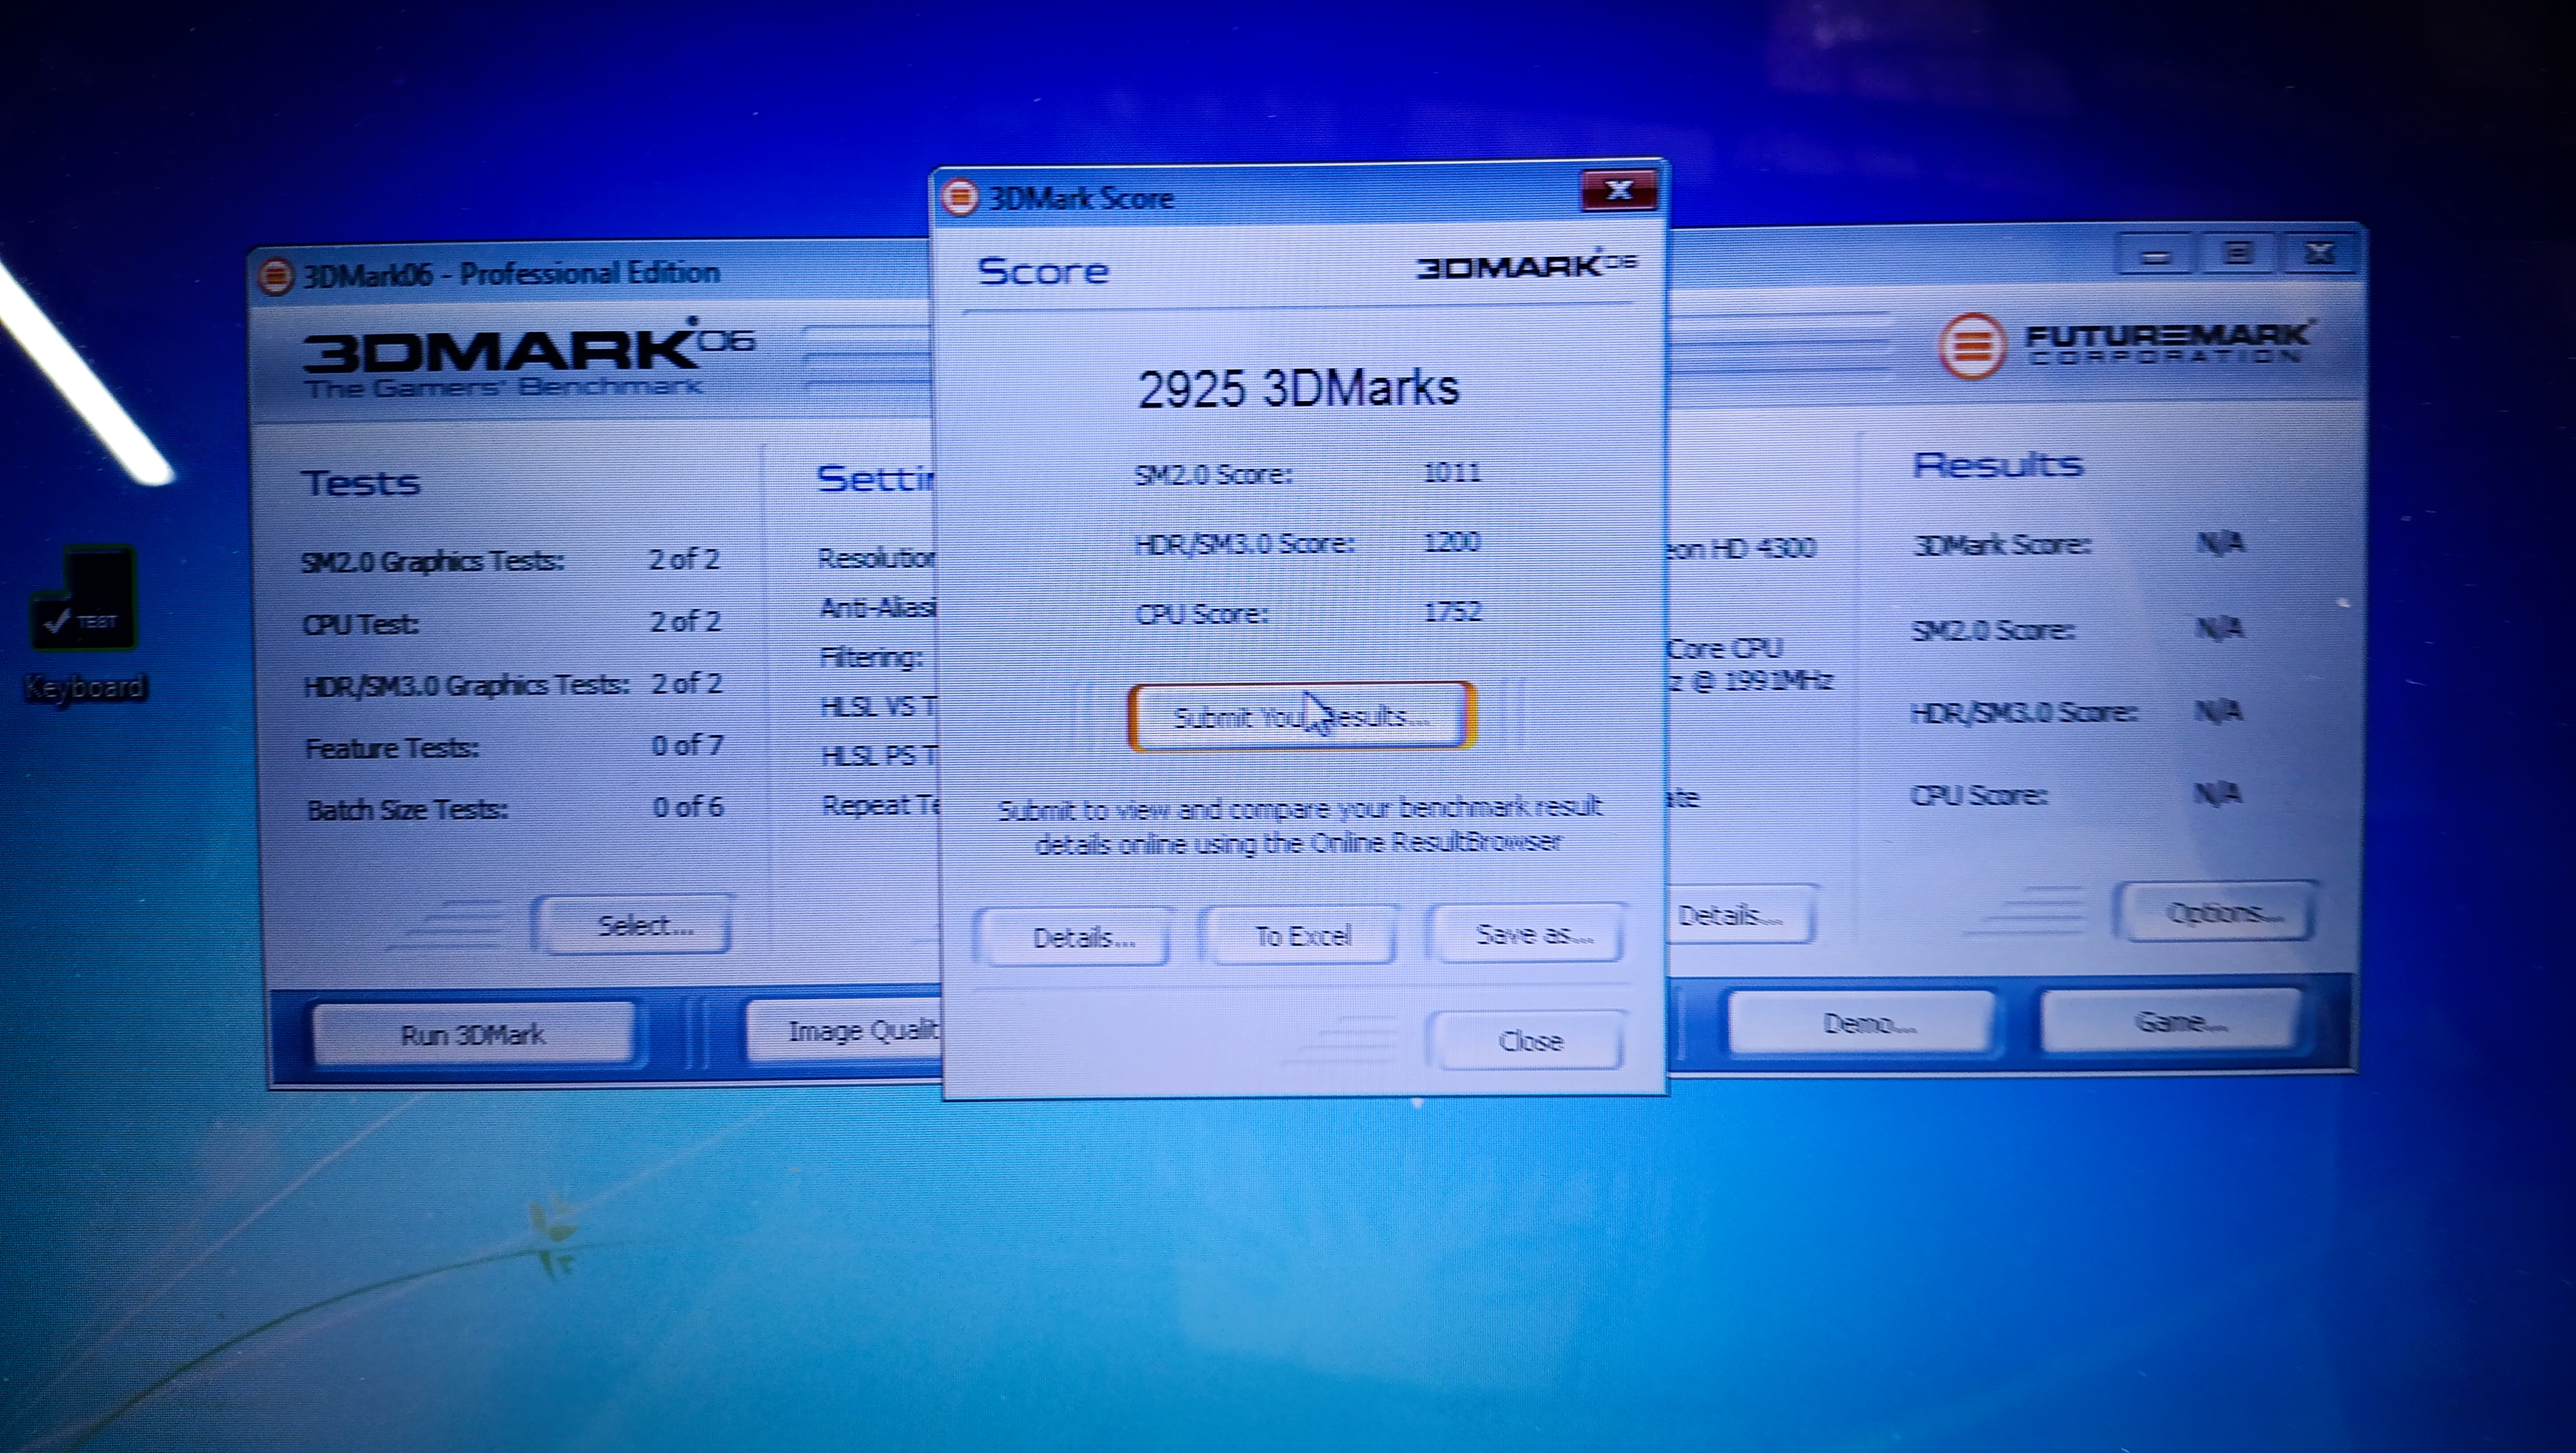Close the 3DMark Score dialog with X
2576x1453 pixels.
pos(1619,190)
